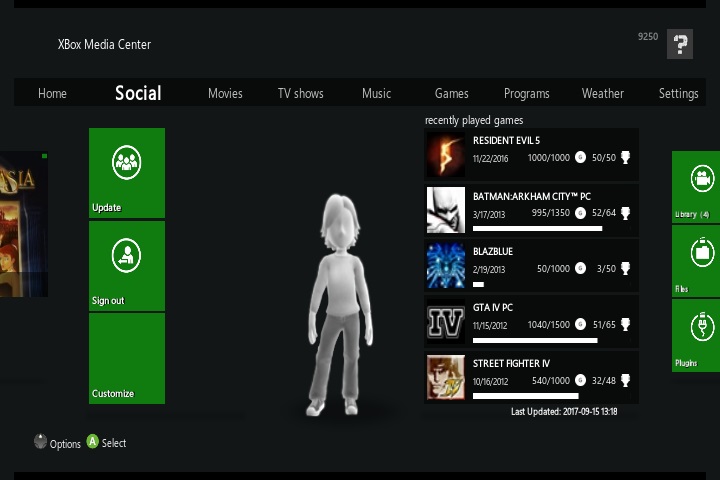Click Street Fighter IV progress bar
This screenshot has width=720, height=480.
(x=526, y=396)
